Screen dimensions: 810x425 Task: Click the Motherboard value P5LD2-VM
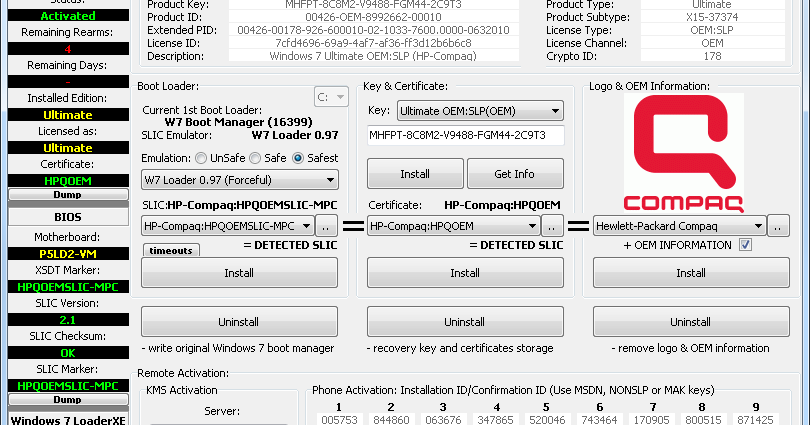[68, 254]
